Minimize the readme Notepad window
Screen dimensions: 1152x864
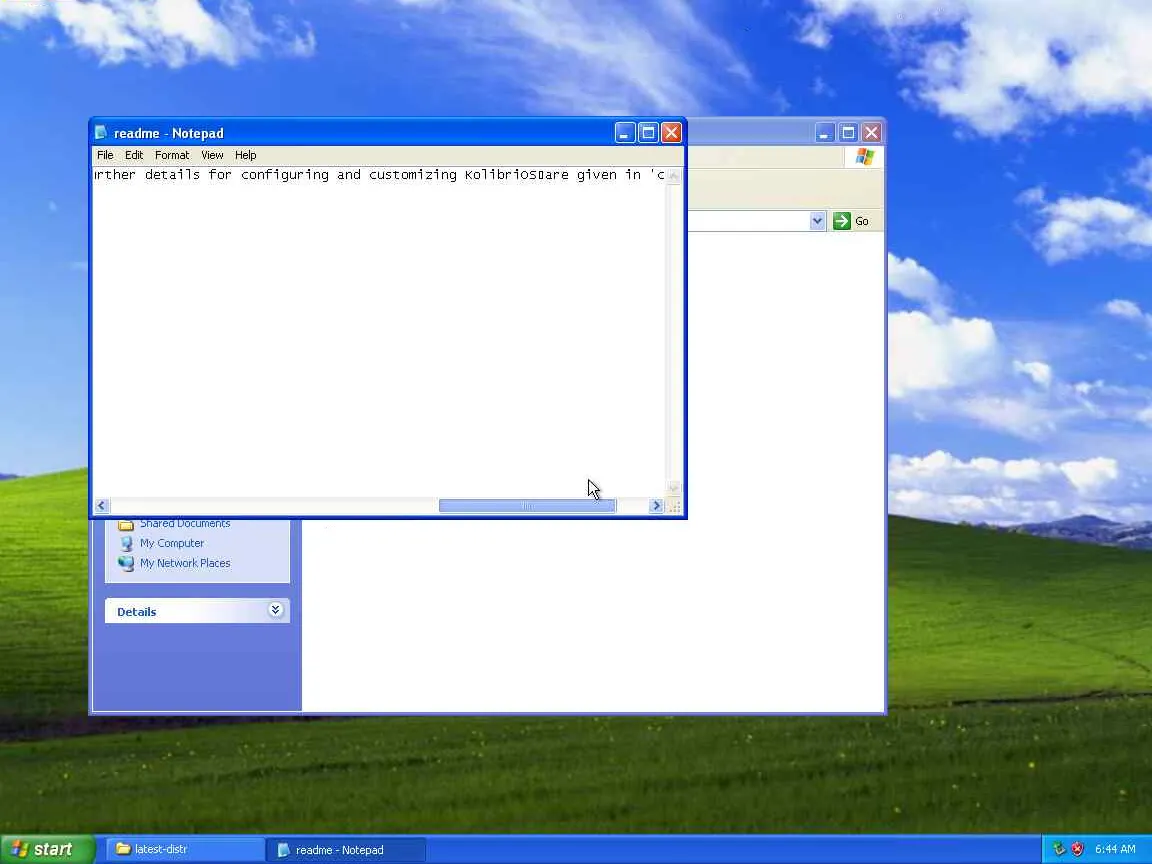coord(624,132)
